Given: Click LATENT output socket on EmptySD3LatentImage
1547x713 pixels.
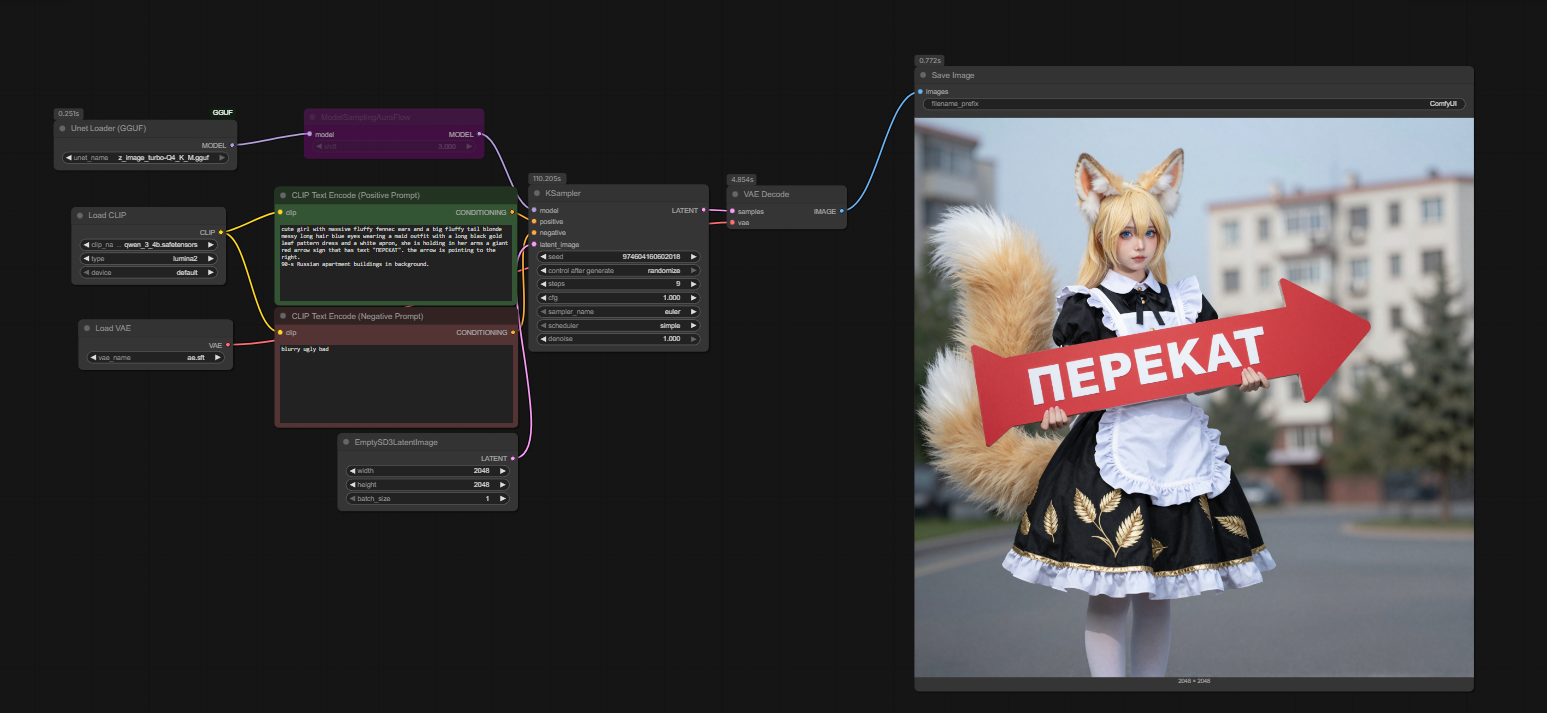Looking at the screenshot, I should click(514, 458).
